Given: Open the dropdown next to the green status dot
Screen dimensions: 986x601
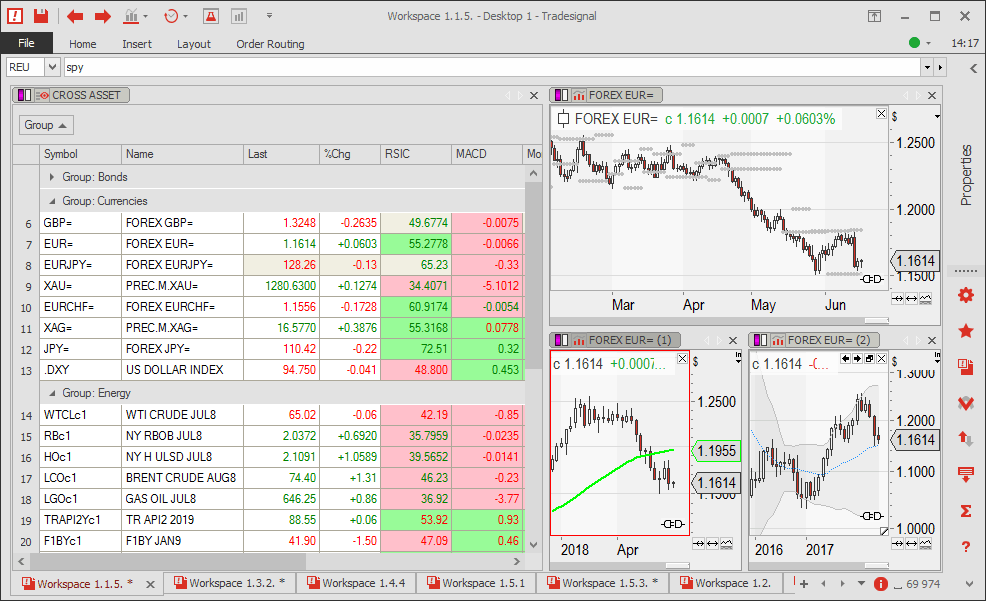Looking at the screenshot, I should coord(929,43).
